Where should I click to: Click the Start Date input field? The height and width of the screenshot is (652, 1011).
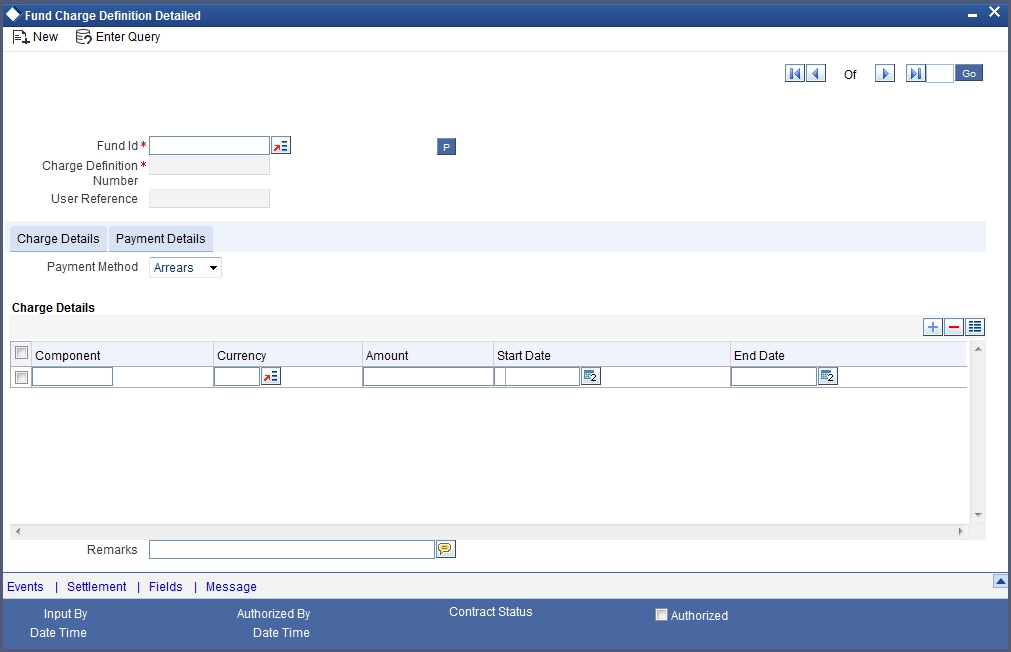(537, 377)
